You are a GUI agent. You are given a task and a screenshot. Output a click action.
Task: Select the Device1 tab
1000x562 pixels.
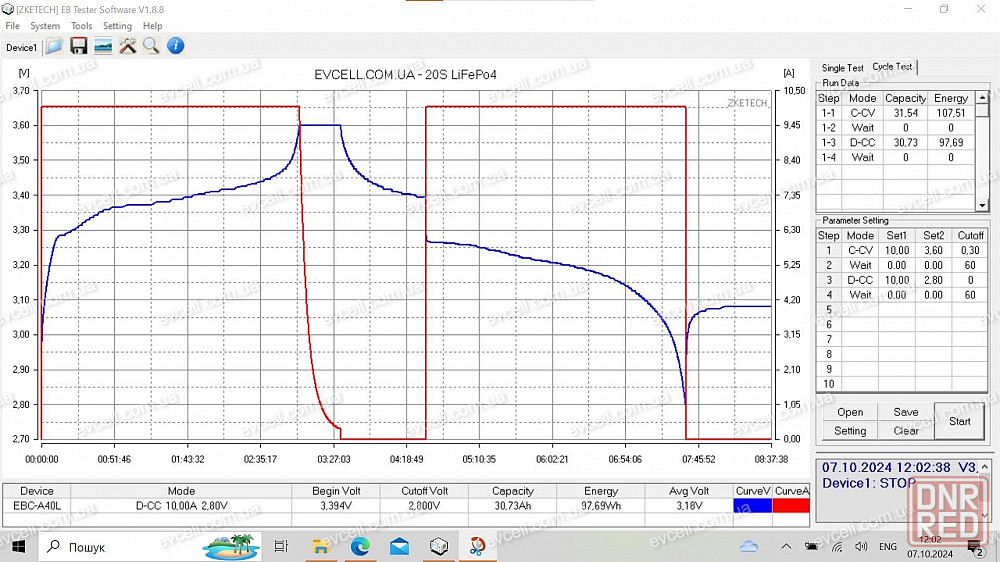tap(21, 47)
